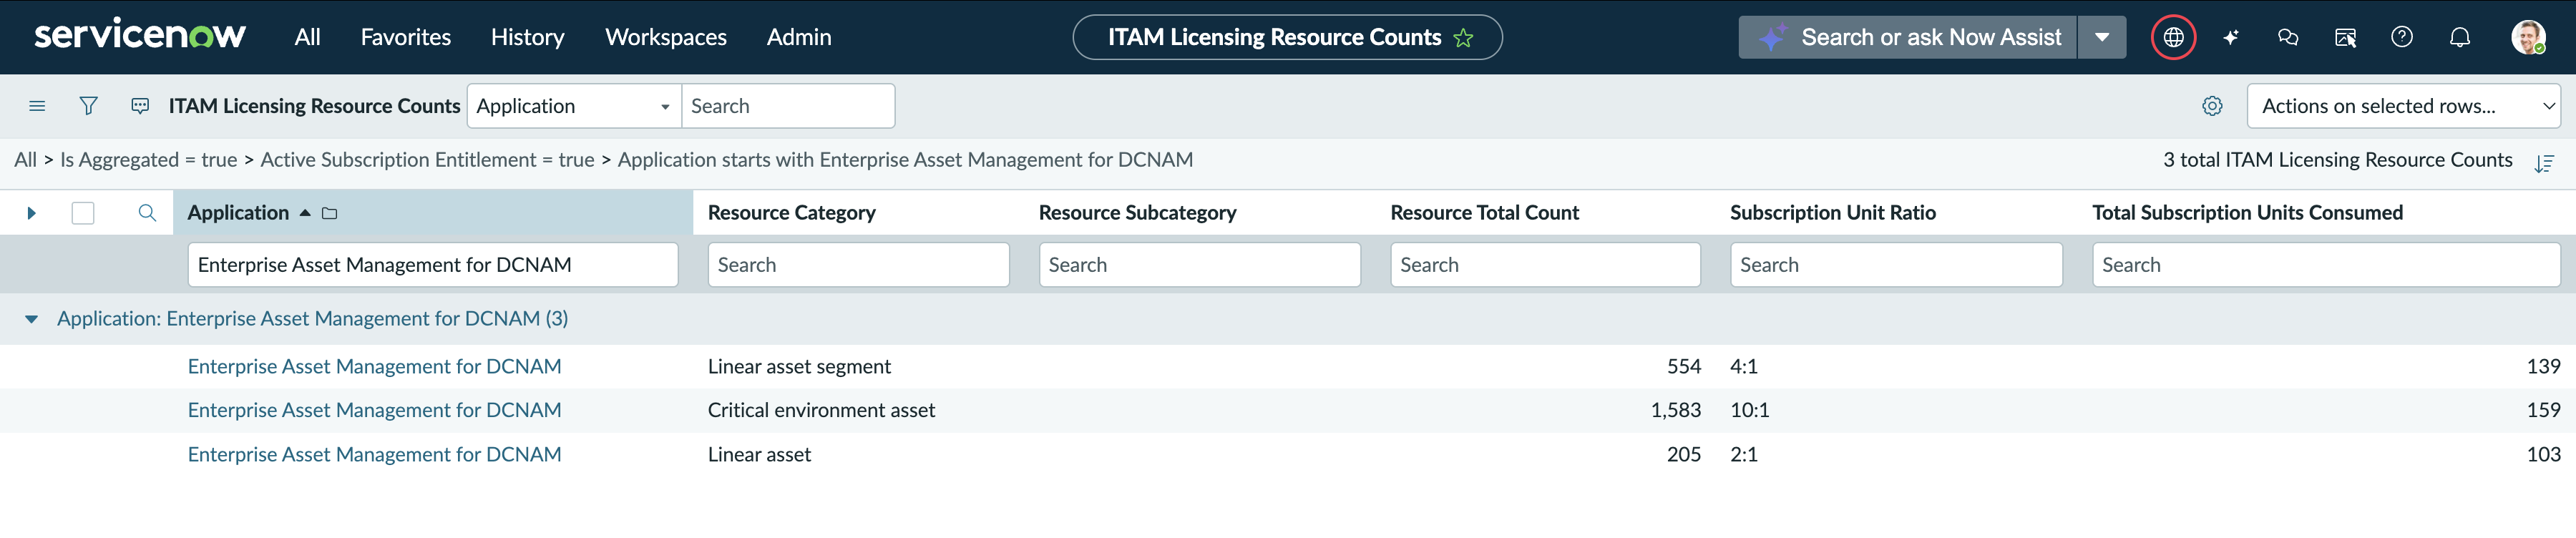Click the Total Subscription Units Consumed search box

coord(2326,265)
